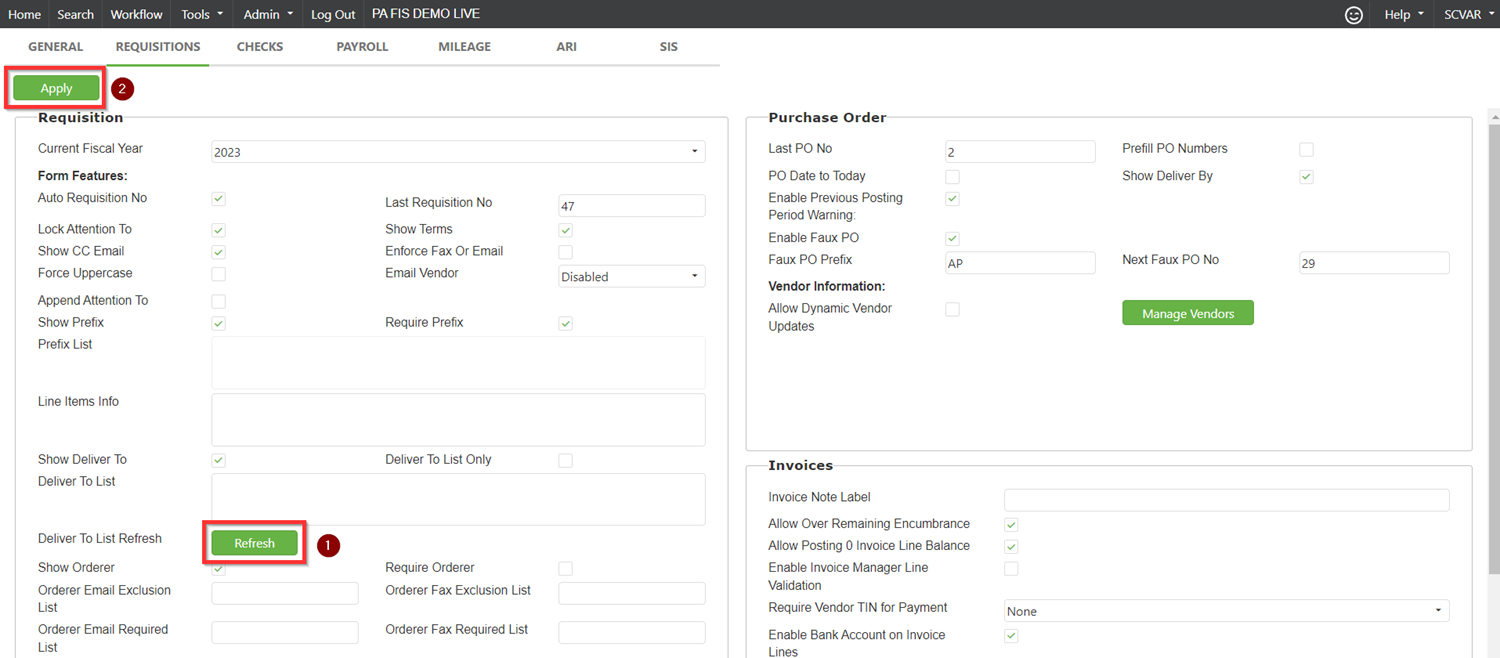Expand the Admin menu
Image resolution: width=1500 pixels, height=658 pixels.
[268, 14]
